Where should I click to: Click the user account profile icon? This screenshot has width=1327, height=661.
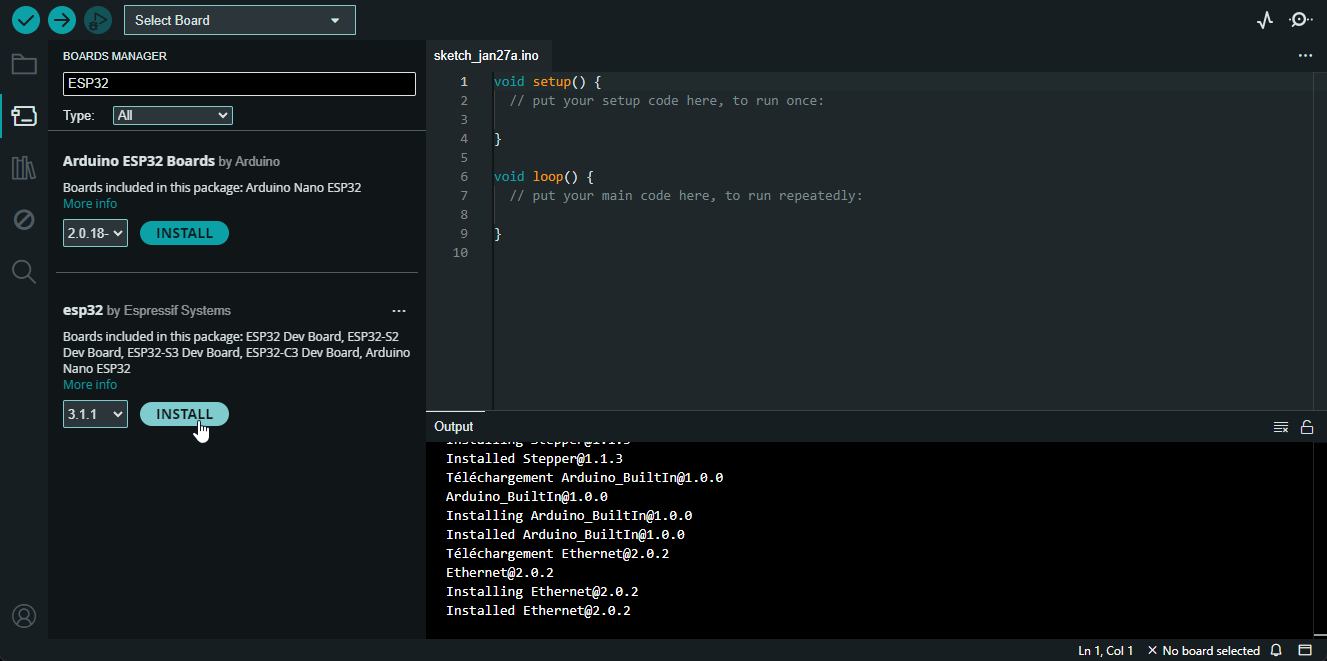click(24, 615)
